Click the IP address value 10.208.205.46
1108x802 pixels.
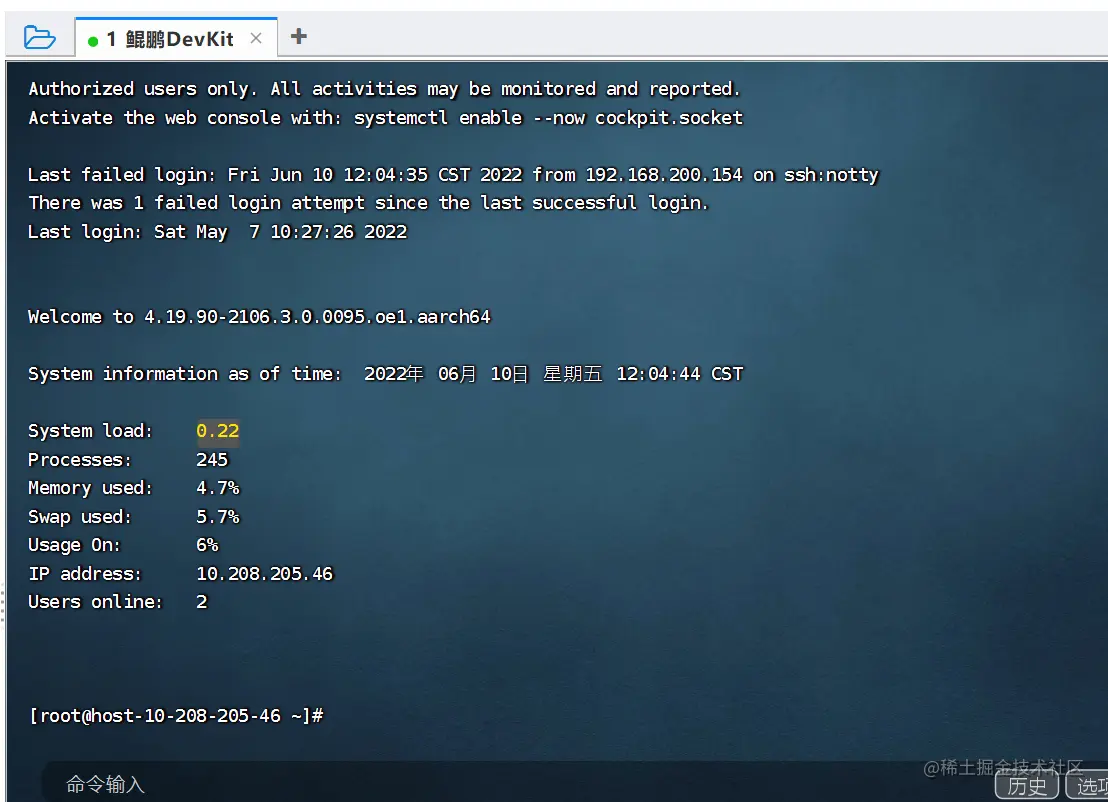pyautogui.click(x=264, y=574)
